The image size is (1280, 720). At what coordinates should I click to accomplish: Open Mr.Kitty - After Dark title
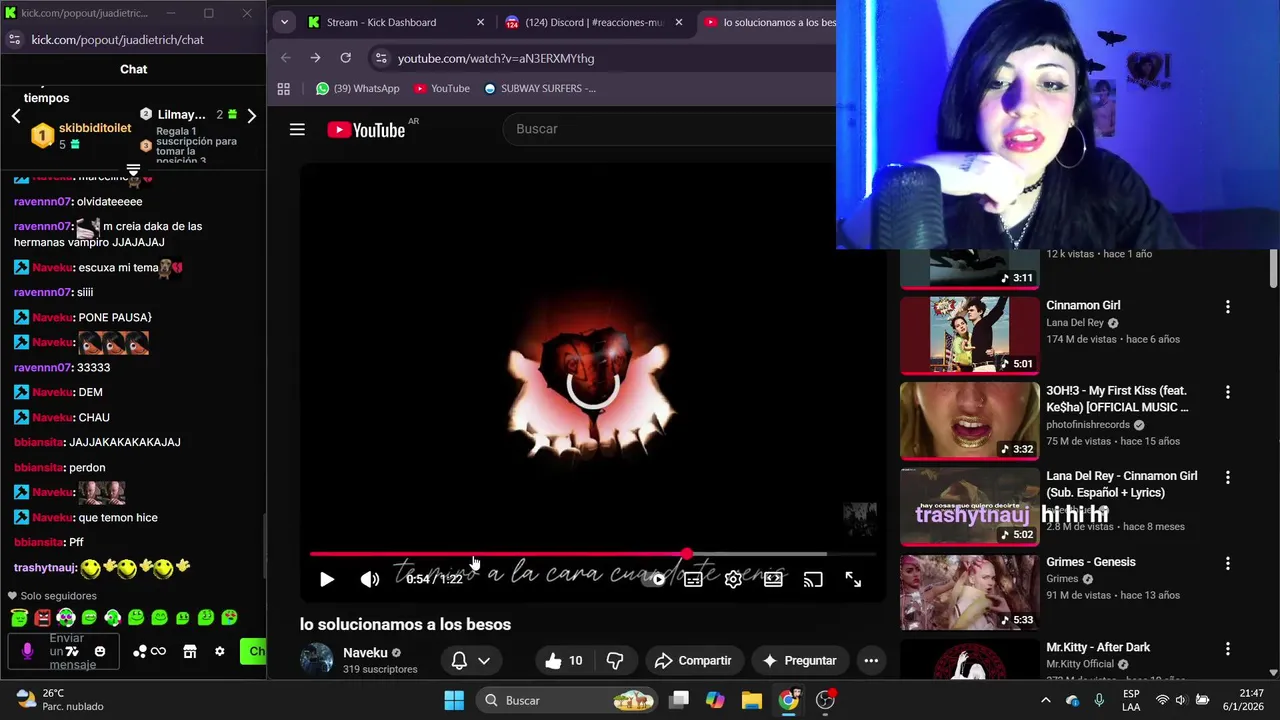pyautogui.click(x=1098, y=647)
